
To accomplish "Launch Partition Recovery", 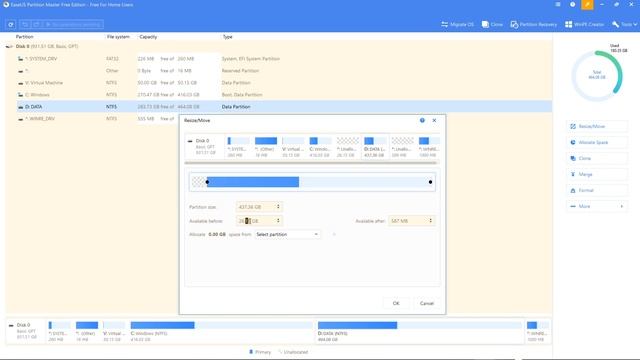I will coord(533,24).
